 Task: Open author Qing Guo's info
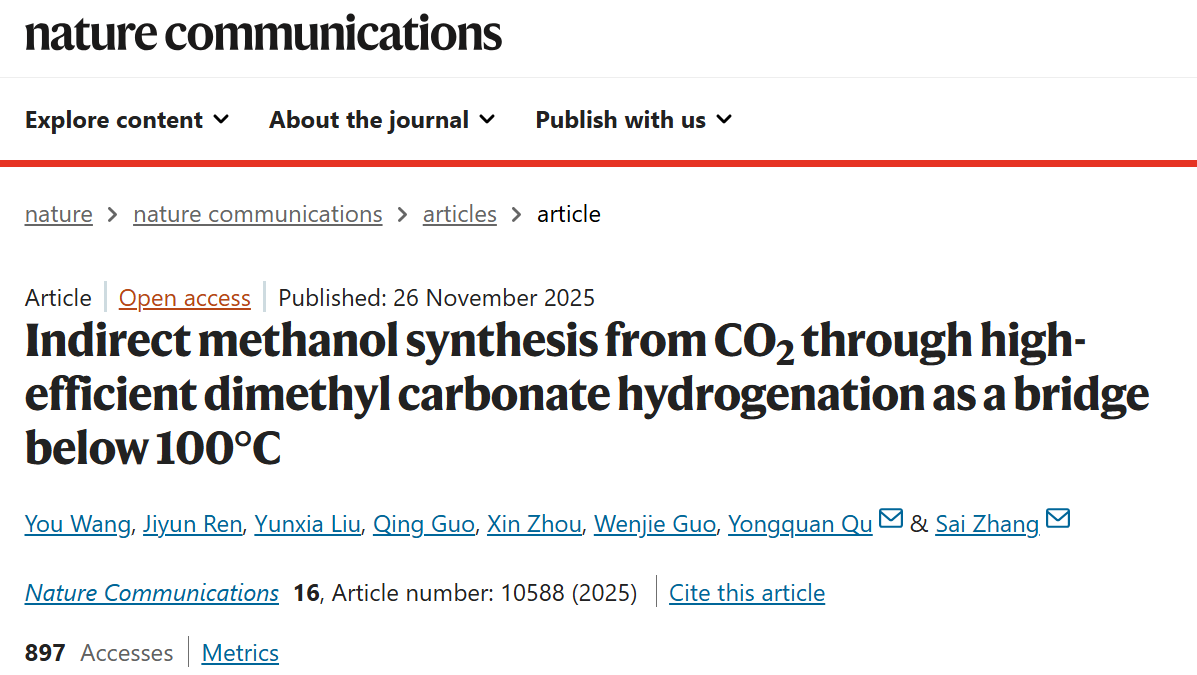pos(423,524)
